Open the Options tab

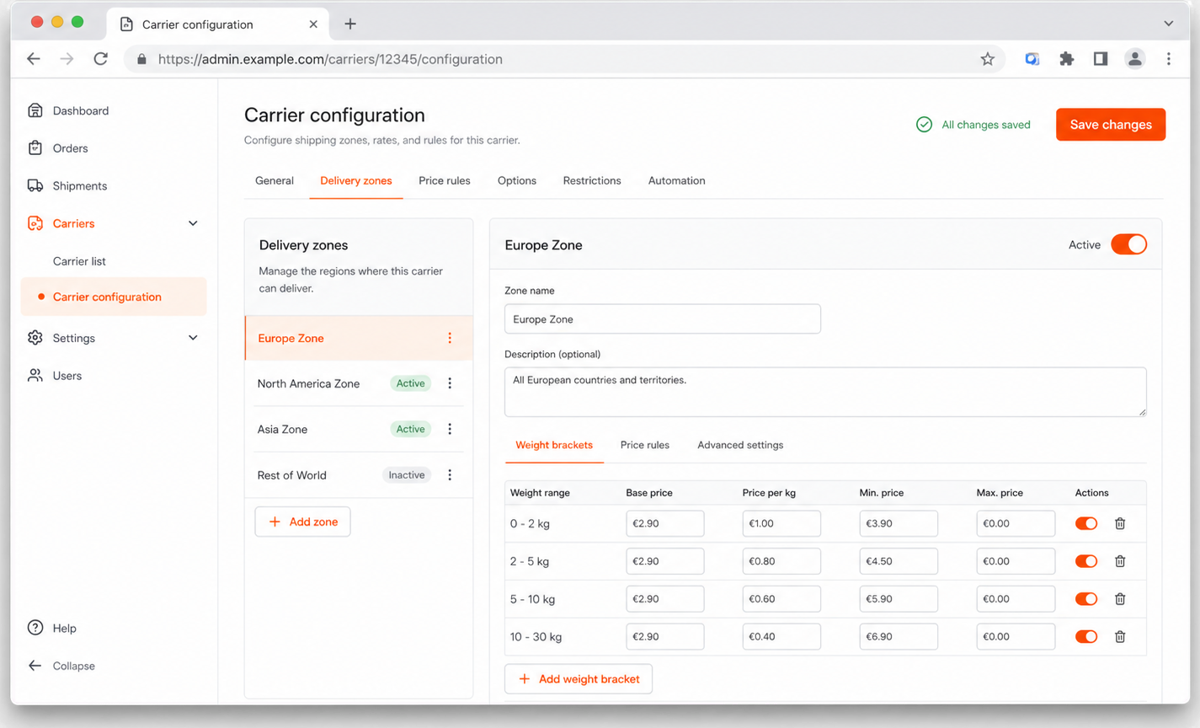(517, 181)
